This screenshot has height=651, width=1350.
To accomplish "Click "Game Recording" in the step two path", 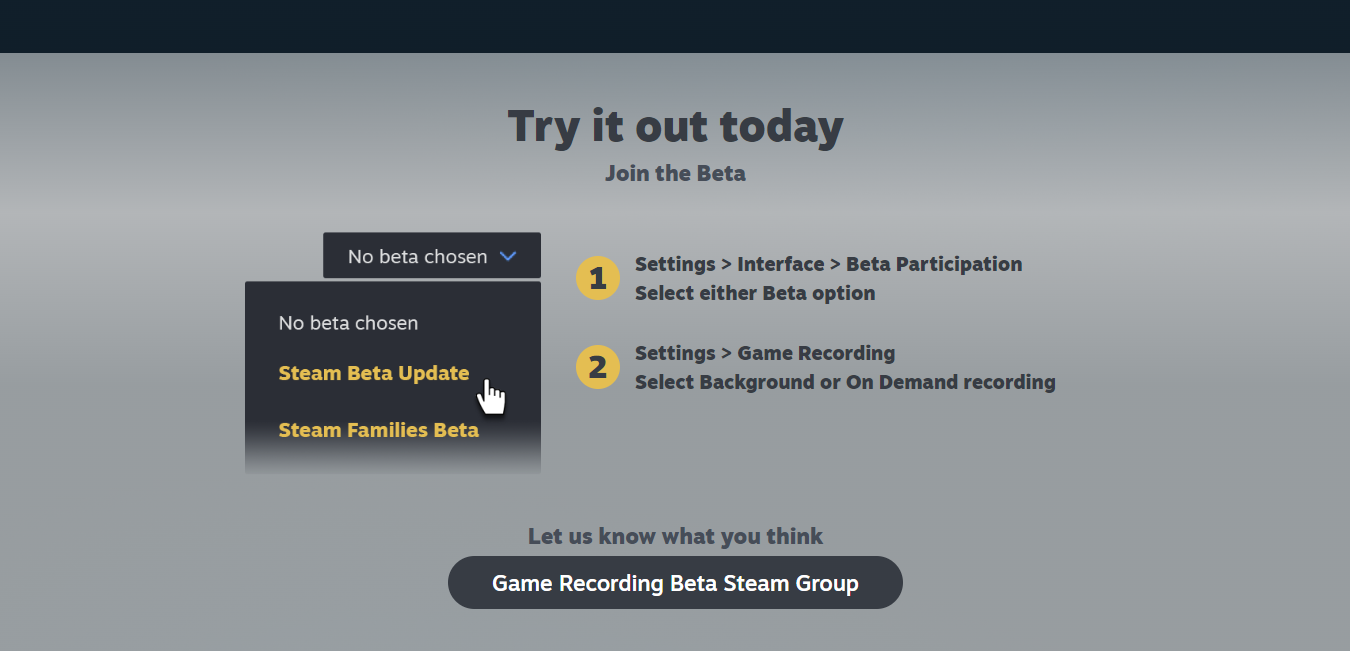I will click(816, 353).
